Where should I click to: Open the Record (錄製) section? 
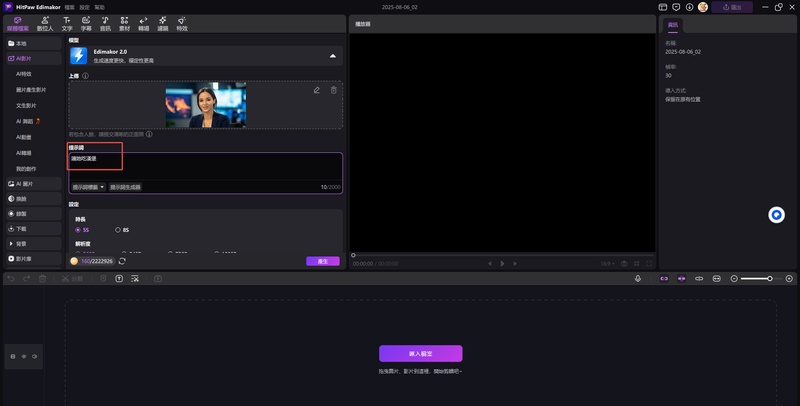[34, 214]
